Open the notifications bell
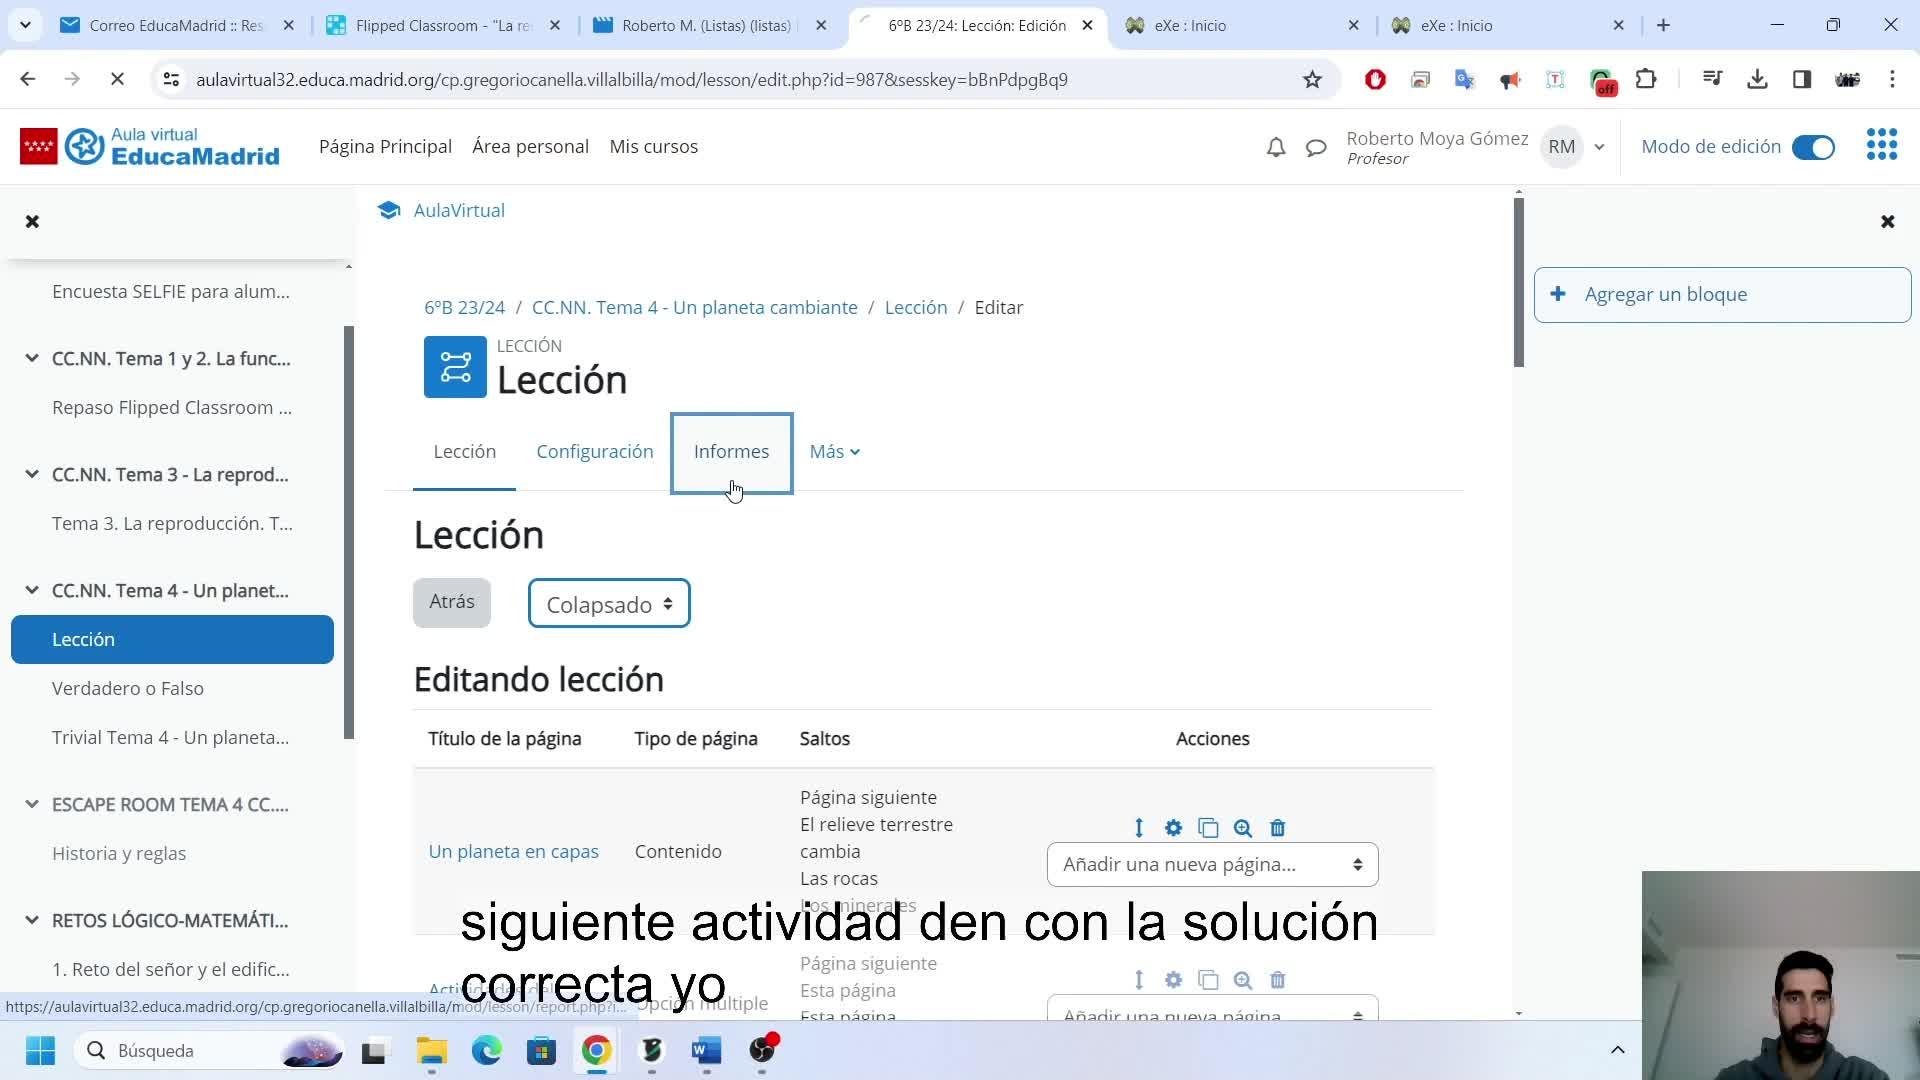Screen dimensions: 1920x1080 pos(1275,147)
